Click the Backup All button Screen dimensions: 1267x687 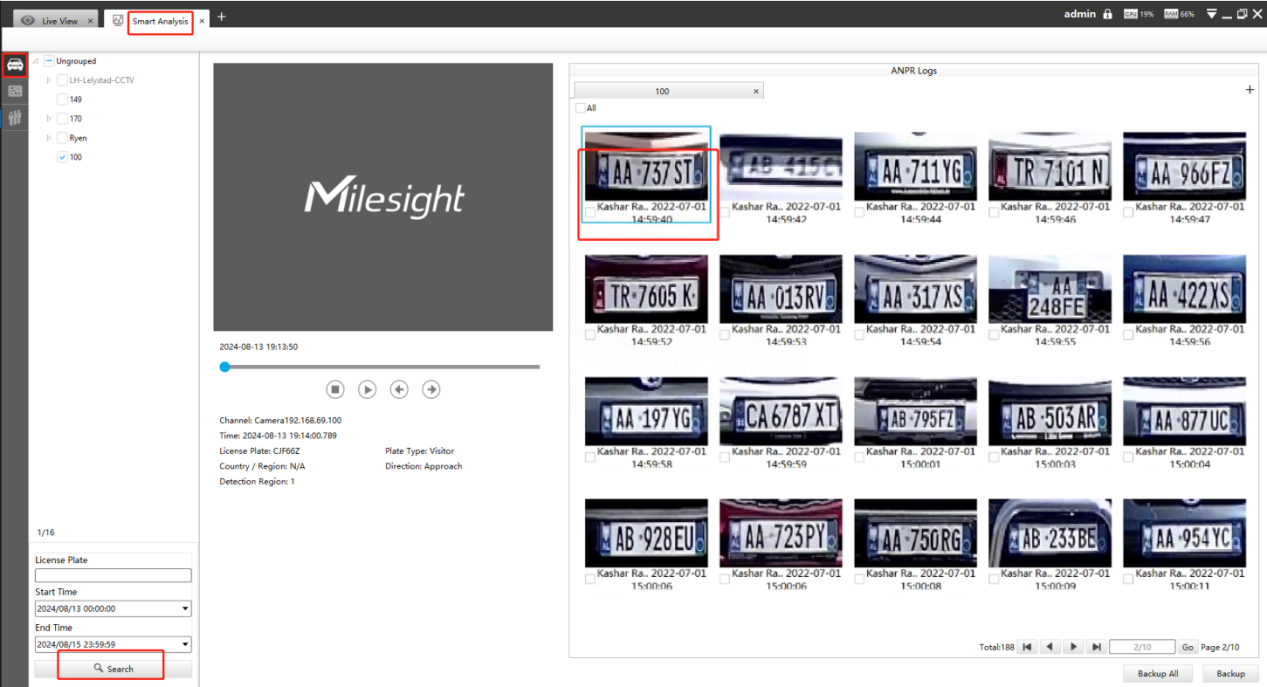[1158, 674]
